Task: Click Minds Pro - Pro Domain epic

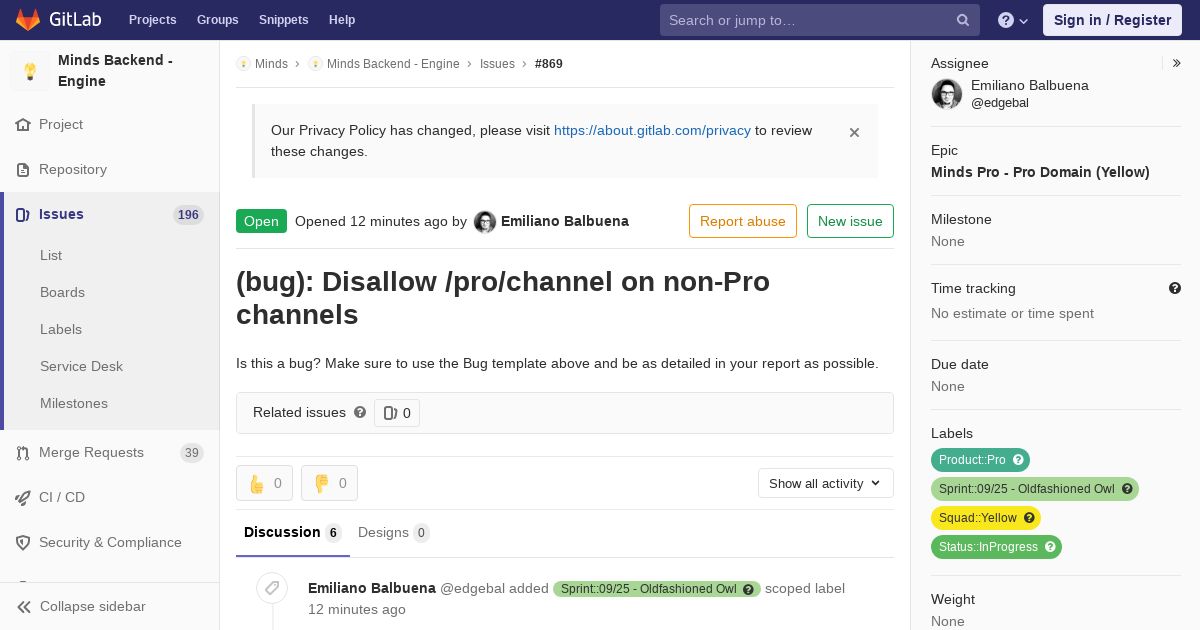Action: click(x=1040, y=172)
